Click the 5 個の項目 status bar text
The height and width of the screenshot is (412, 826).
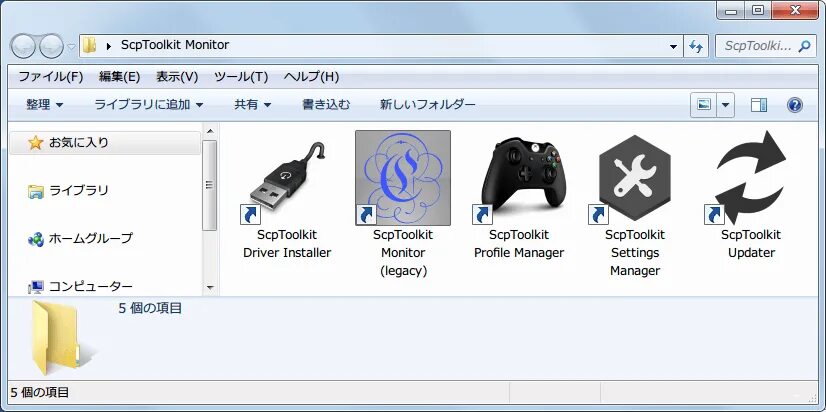pyautogui.click(x=40, y=393)
